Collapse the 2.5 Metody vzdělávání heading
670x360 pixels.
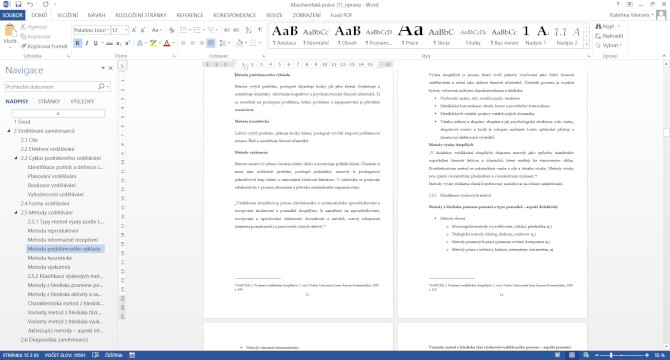click(16, 212)
